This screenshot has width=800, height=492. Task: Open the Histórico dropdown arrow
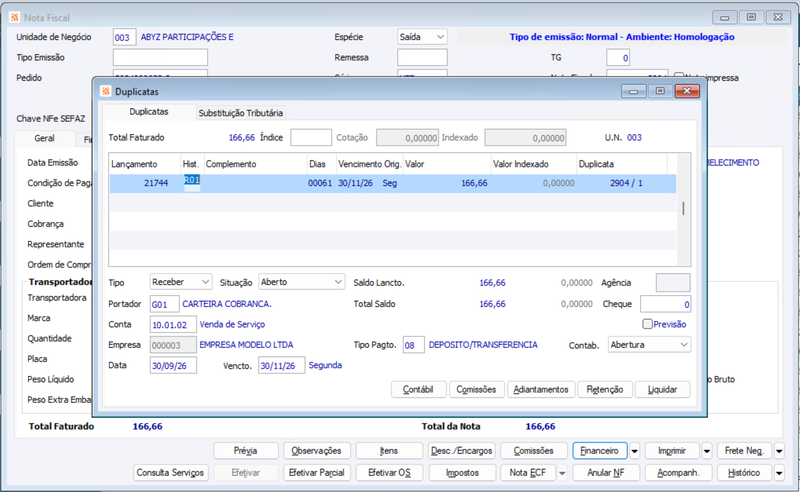[779, 473]
